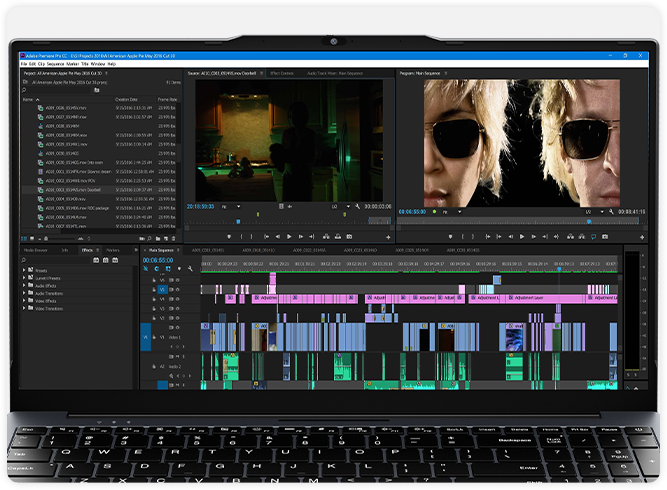This screenshot has height=490, width=667.
Task: Click the Add Marker icon in the Source monitor
Action: point(229,236)
